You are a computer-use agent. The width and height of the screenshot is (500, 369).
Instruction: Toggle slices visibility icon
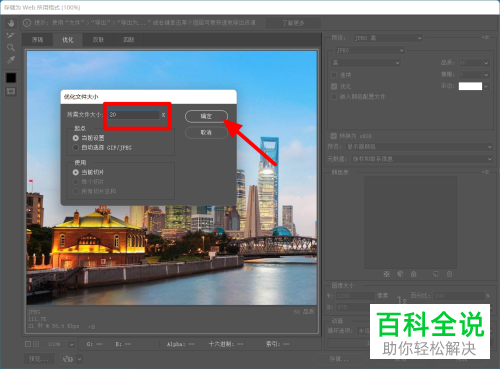(x=11, y=91)
